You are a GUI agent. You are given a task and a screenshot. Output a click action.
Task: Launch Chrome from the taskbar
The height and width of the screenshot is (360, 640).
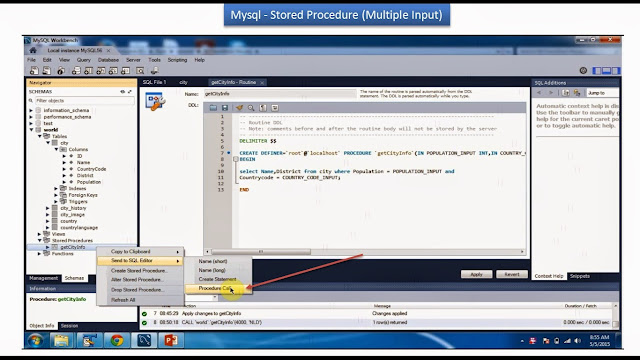(117, 340)
